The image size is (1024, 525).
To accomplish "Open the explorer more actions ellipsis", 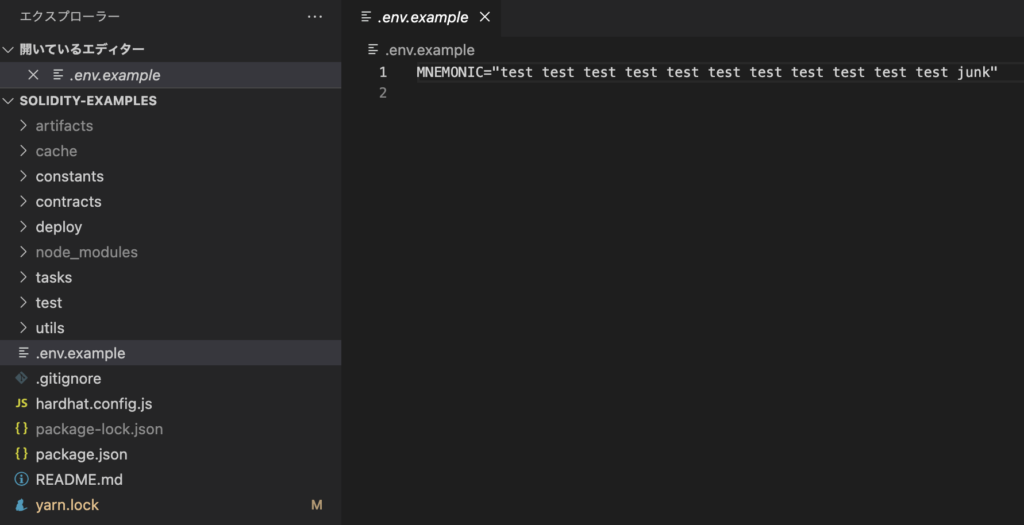I will [315, 17].
